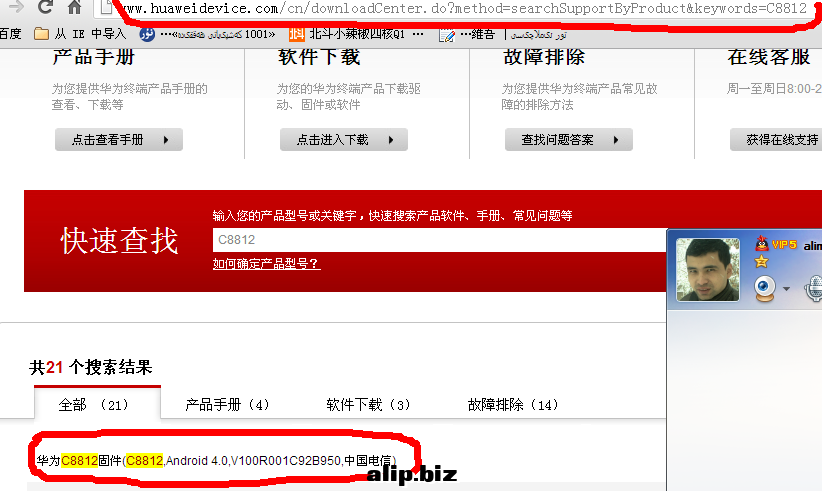The width and height of the screenshot is (822, 491).
Task: Start voice call with QQ microphone icon
Action: coord(814,289)
